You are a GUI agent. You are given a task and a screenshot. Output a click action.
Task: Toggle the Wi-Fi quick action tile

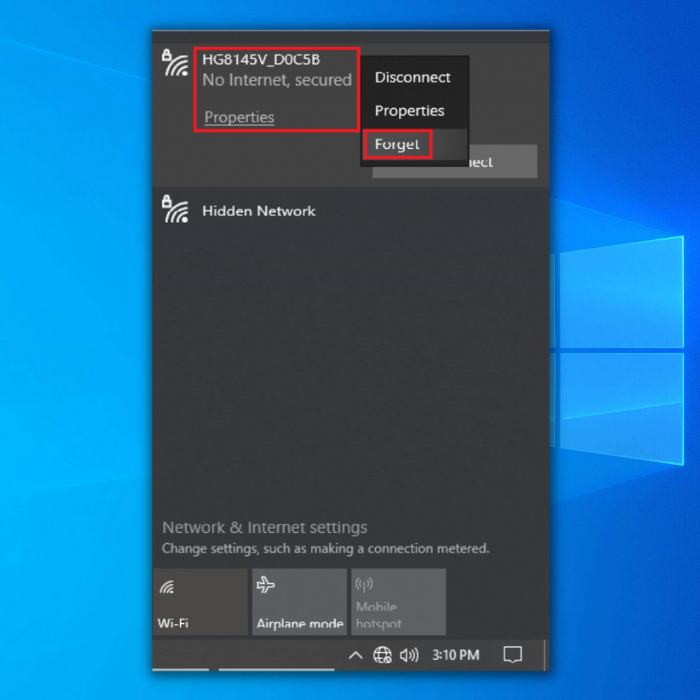(x=200, y=602)
